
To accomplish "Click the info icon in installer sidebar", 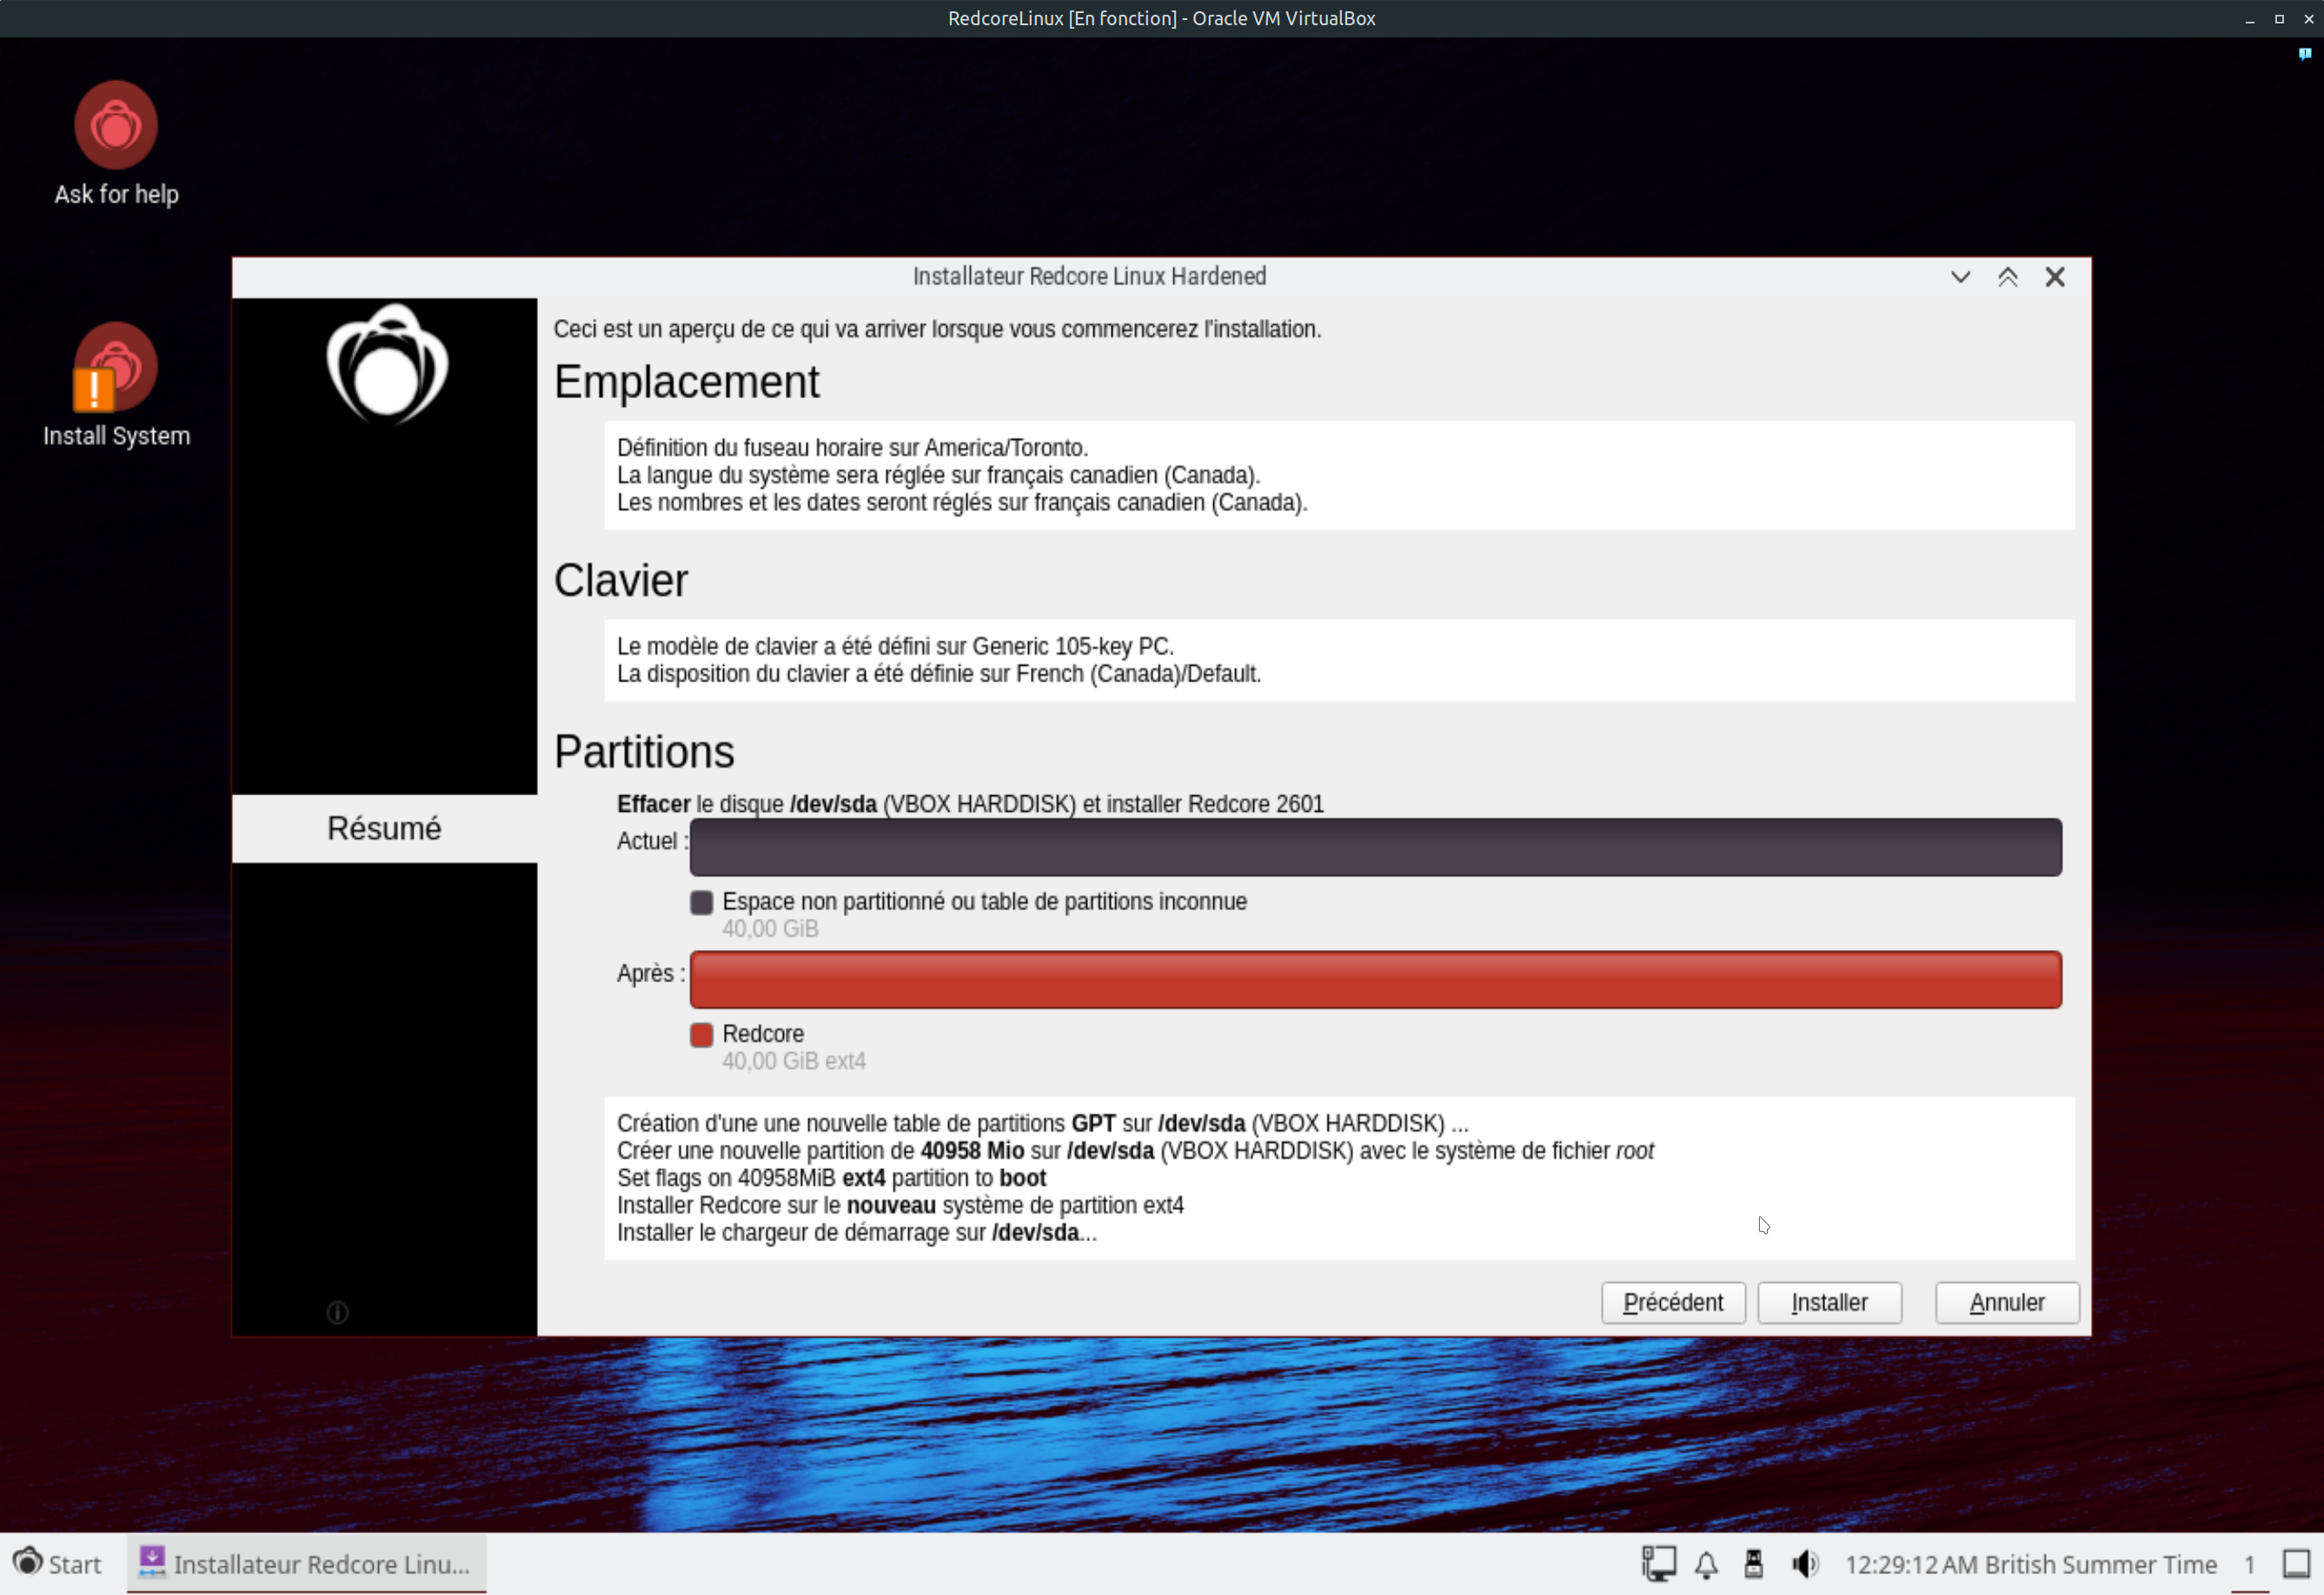I will tap(338, 1312).
